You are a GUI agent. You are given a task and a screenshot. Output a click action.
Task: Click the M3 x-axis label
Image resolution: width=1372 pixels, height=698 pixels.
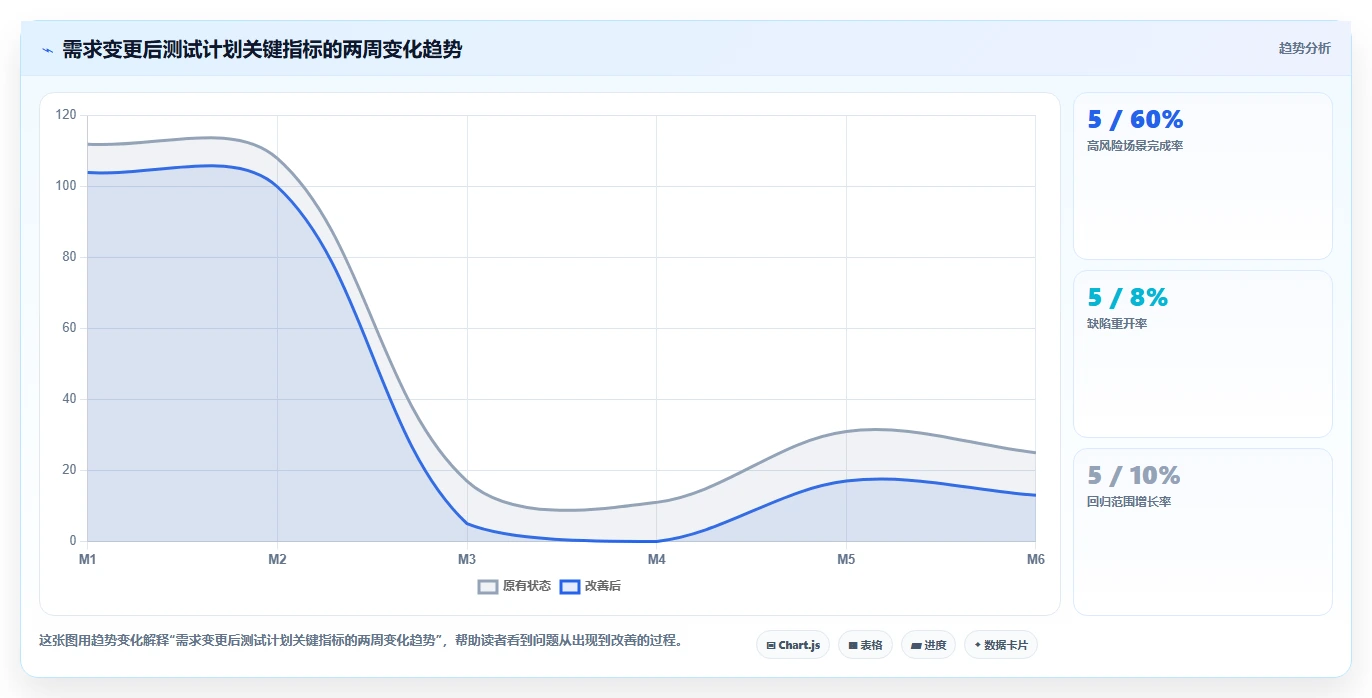click(467, 559)
